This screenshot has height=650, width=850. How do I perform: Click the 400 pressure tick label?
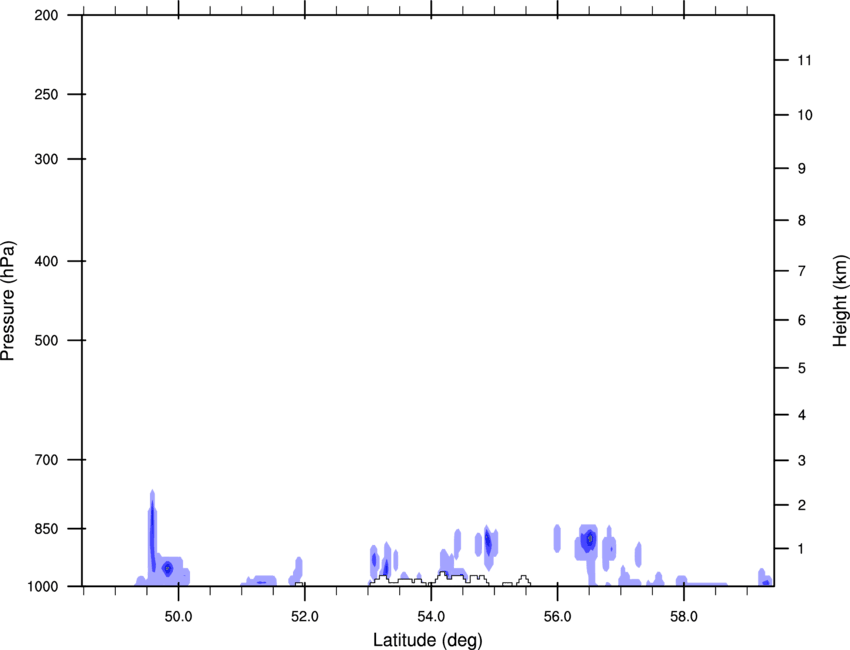46,261
